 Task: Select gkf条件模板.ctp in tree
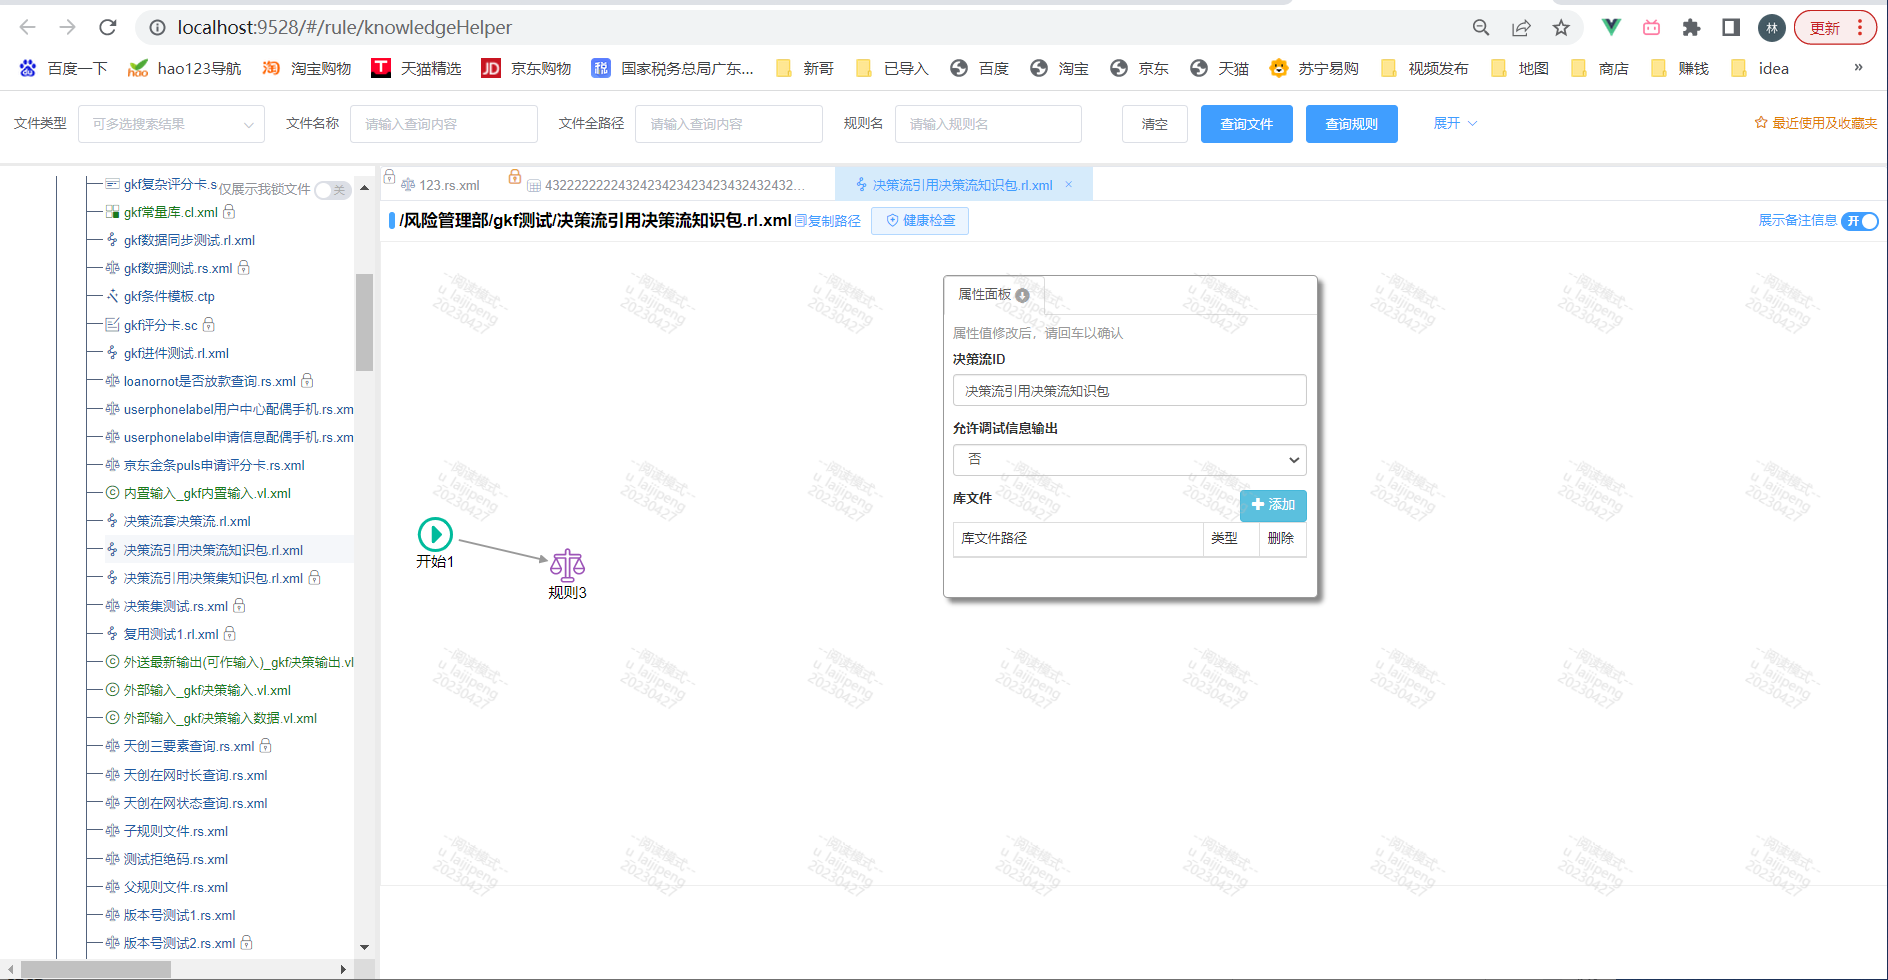(x=169, y=296)
